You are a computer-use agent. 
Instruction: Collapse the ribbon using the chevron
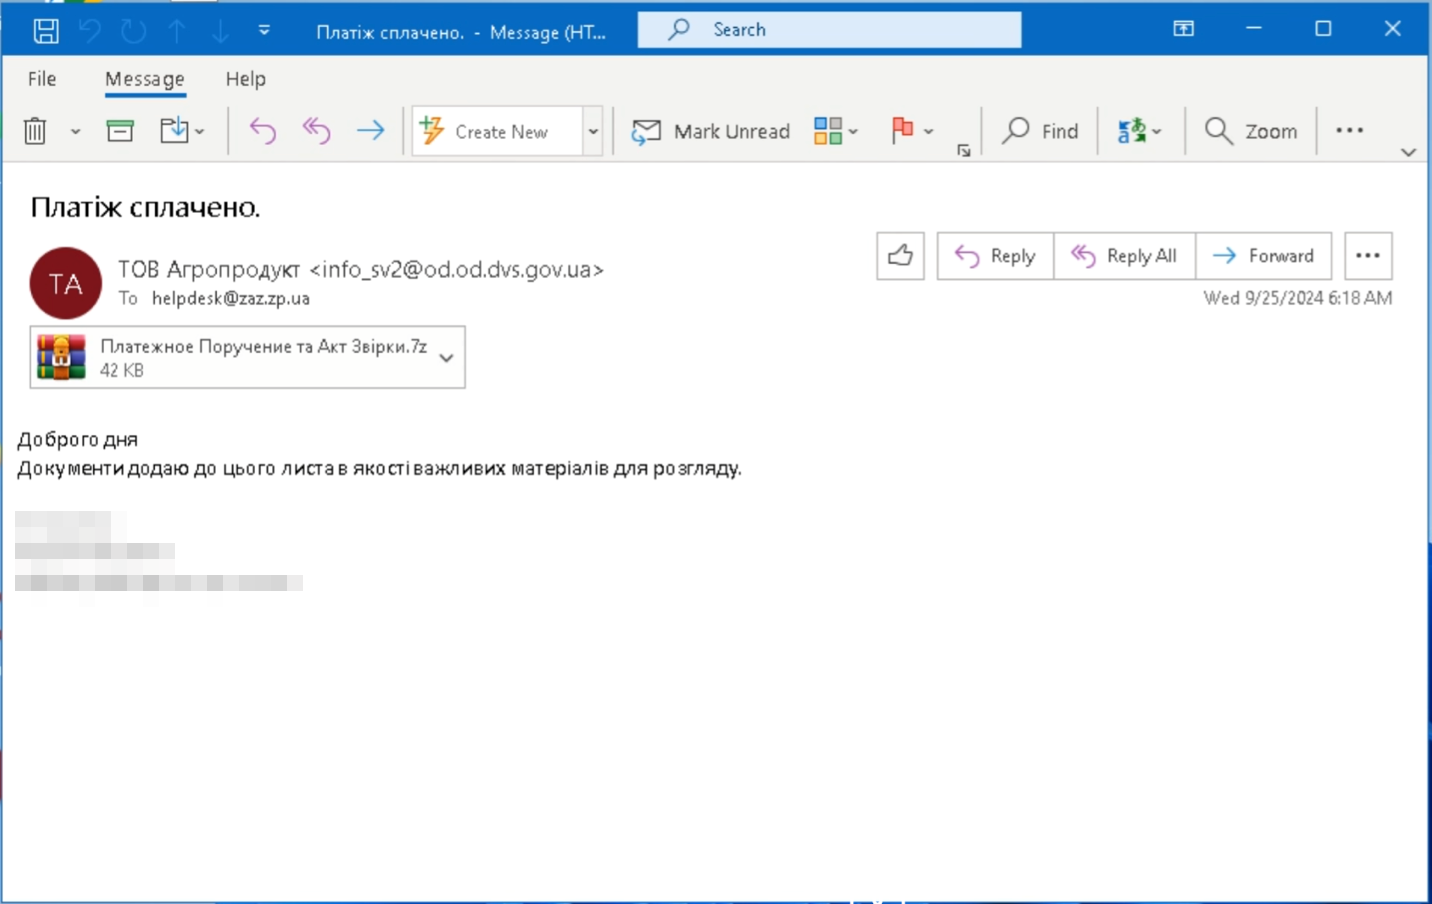tap(1408, 152)
